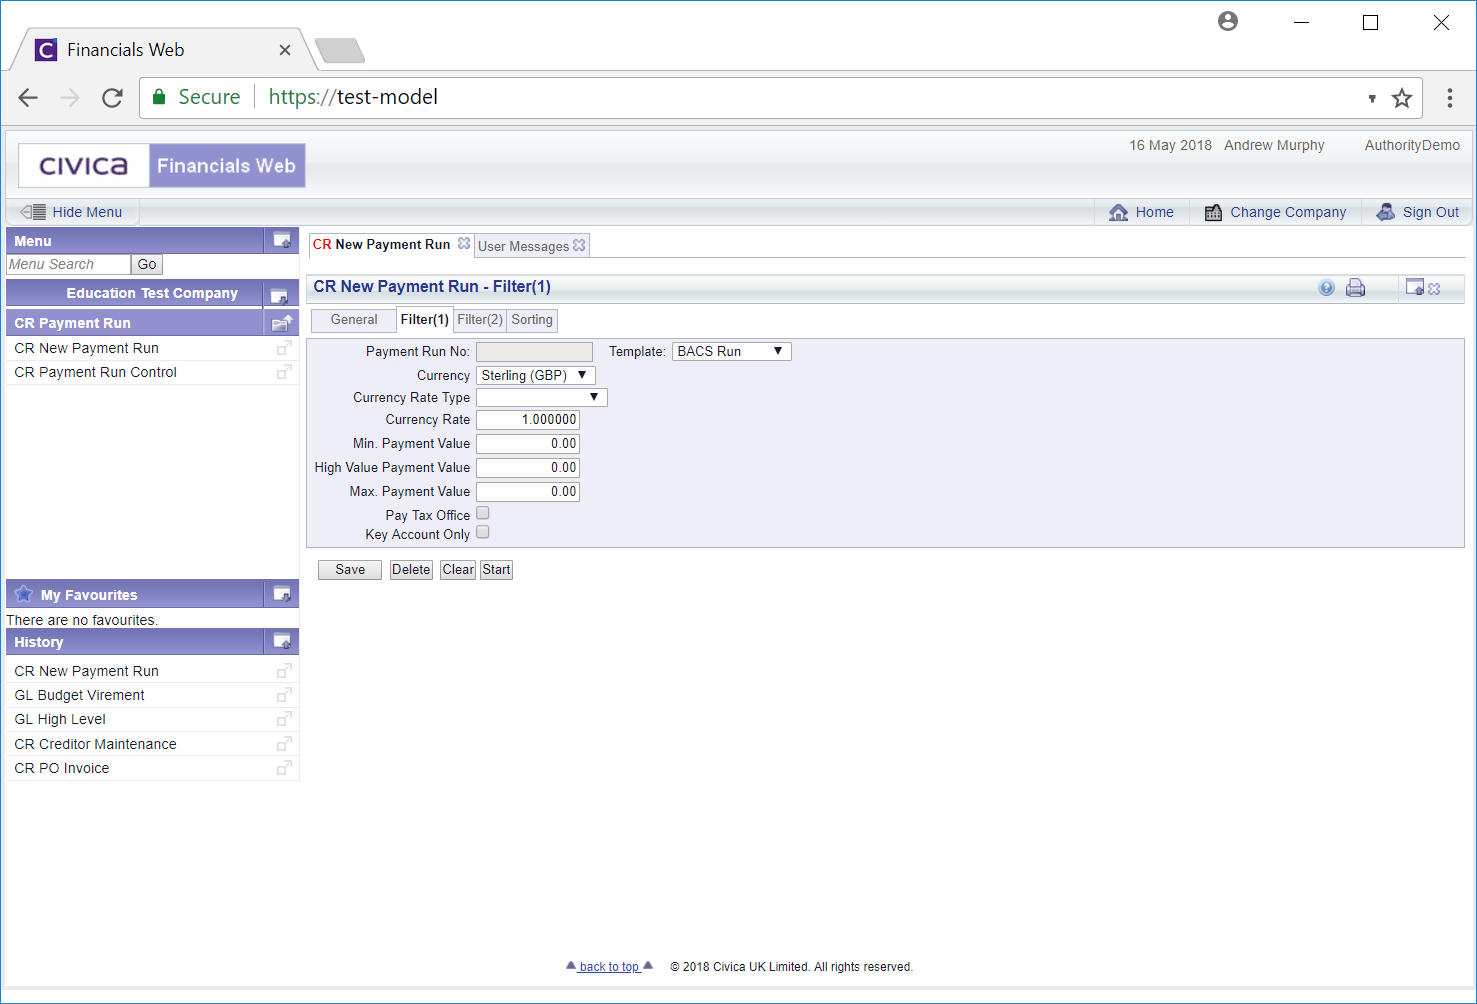Click the browser address bar URL
This screenshot has width=1477, height=1004.
(x=353, y=97)
